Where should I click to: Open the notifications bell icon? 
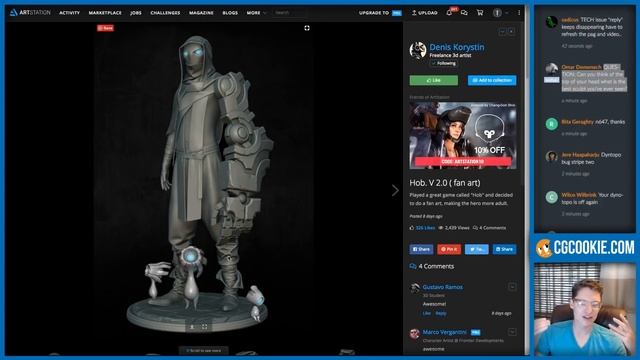pyautogui.click(x=449, y=13)
